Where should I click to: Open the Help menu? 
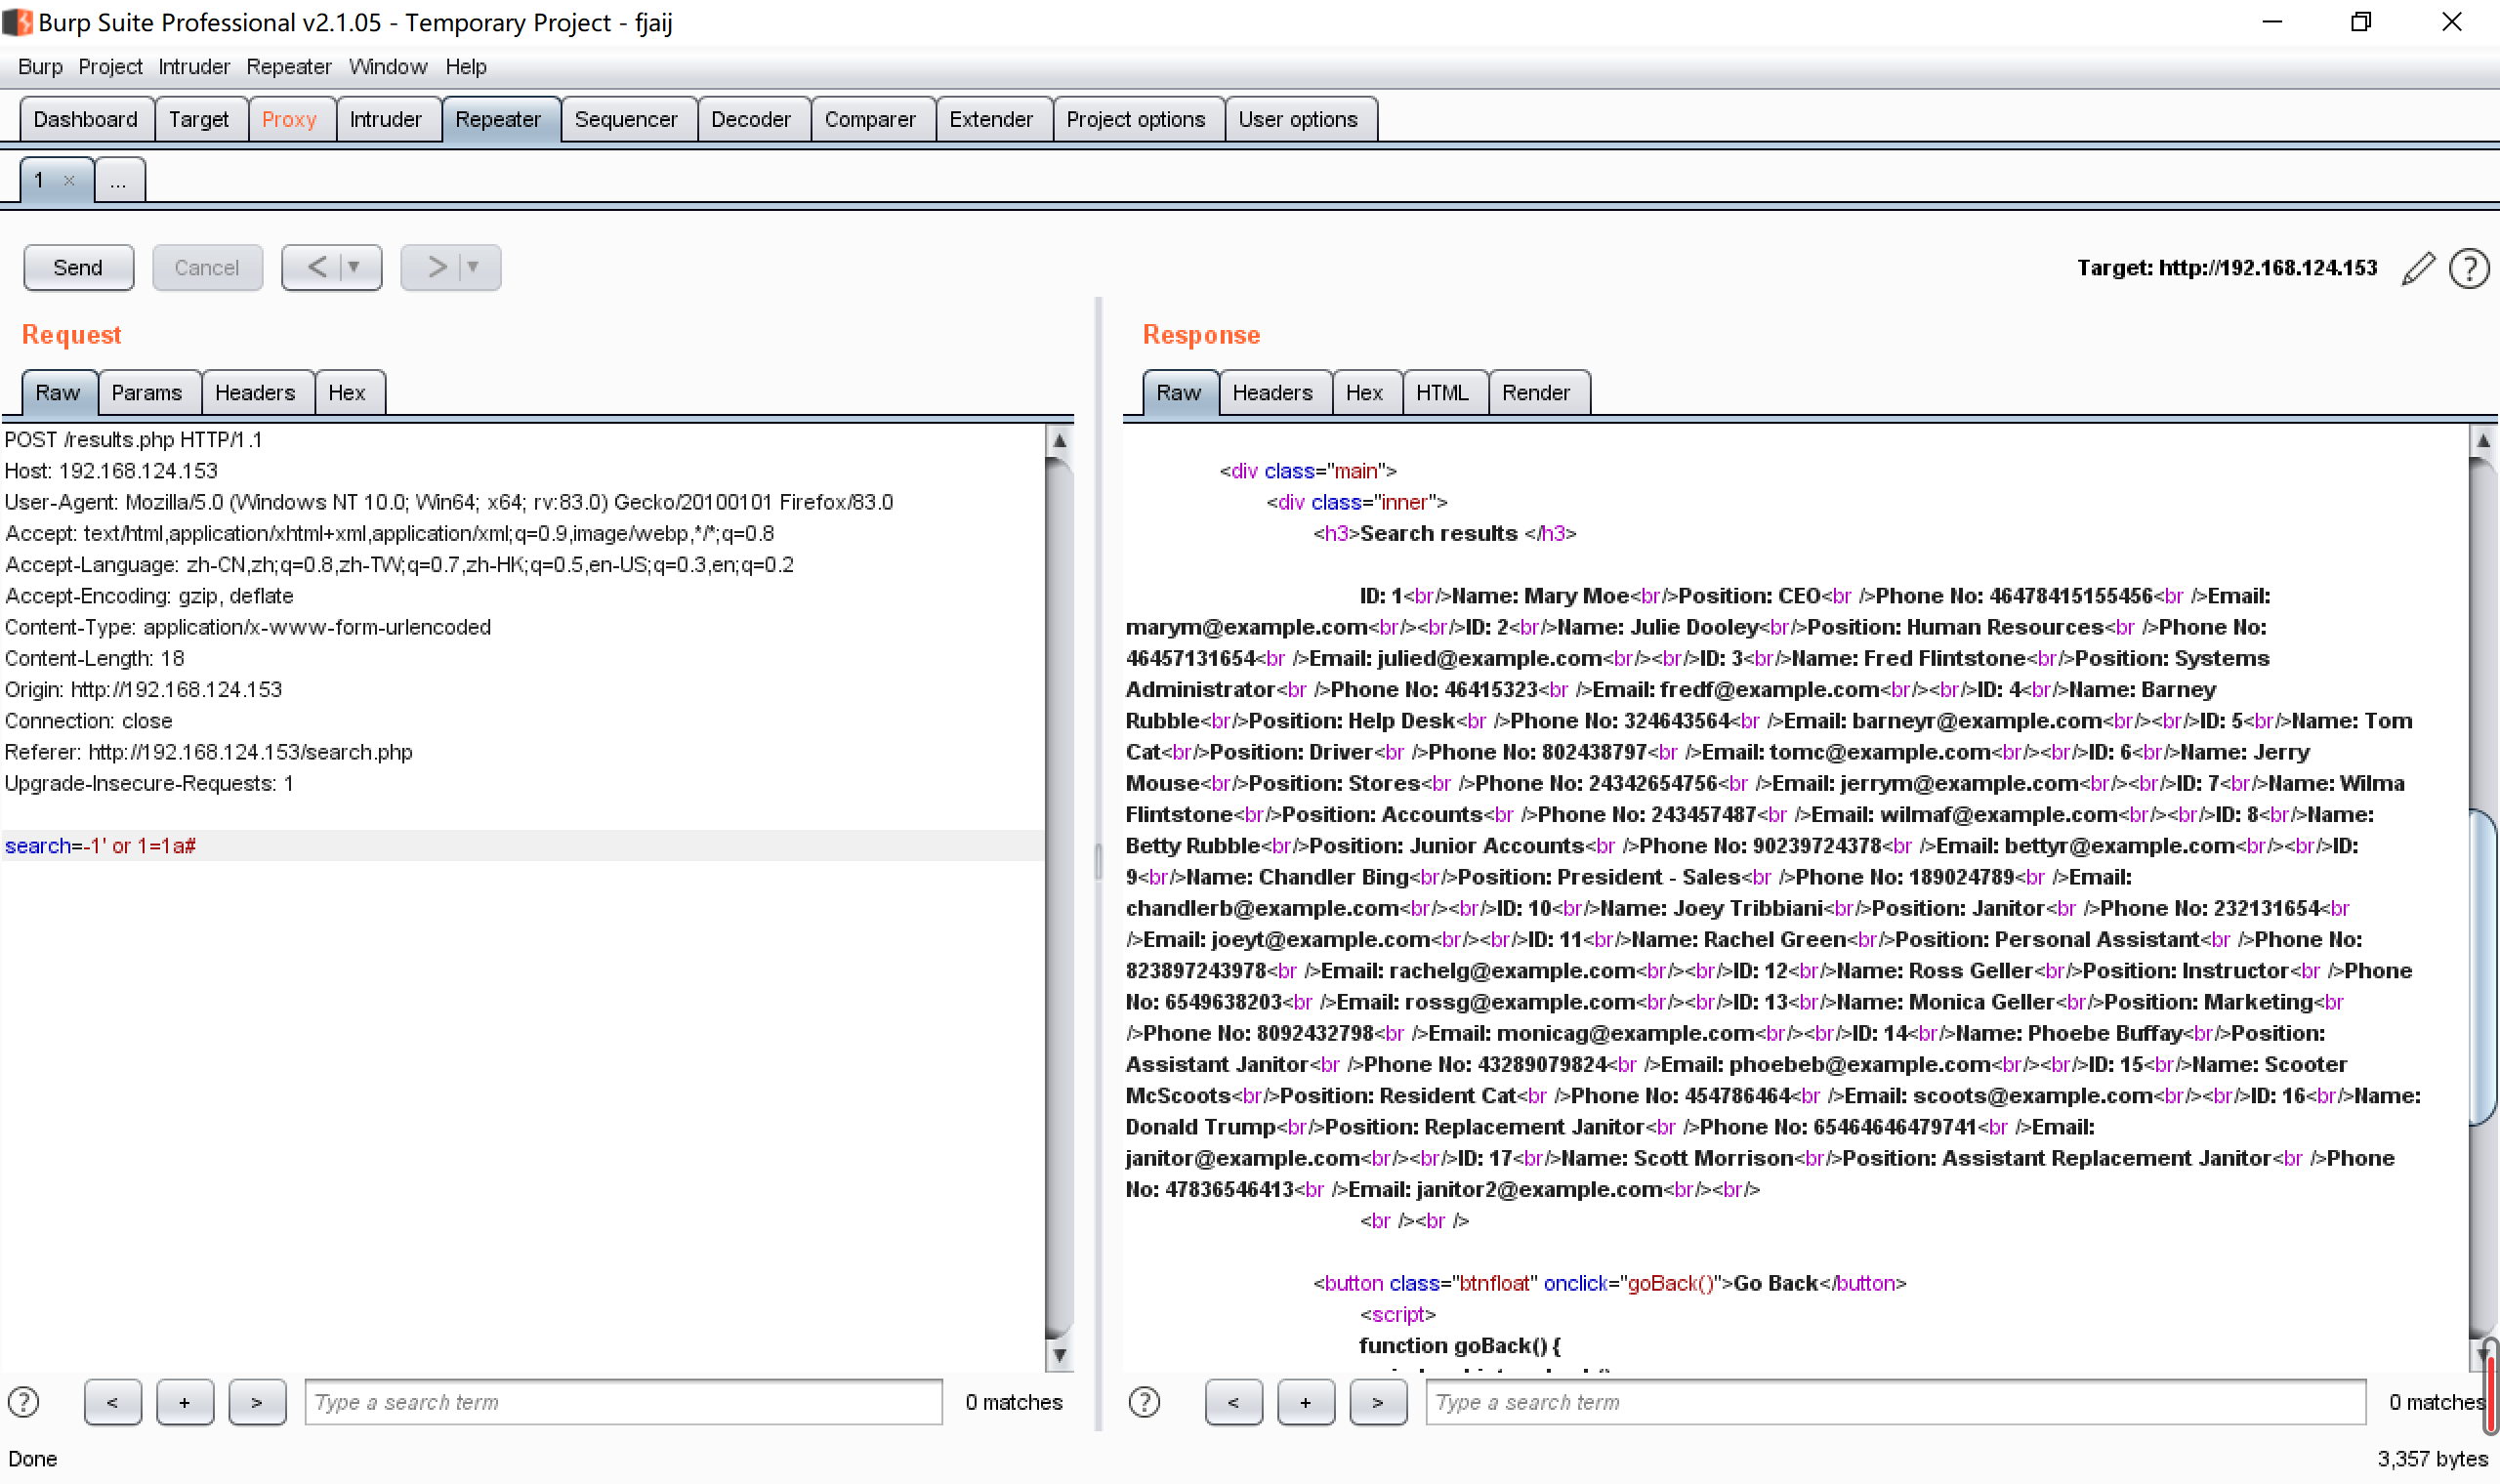pos(466,67)
